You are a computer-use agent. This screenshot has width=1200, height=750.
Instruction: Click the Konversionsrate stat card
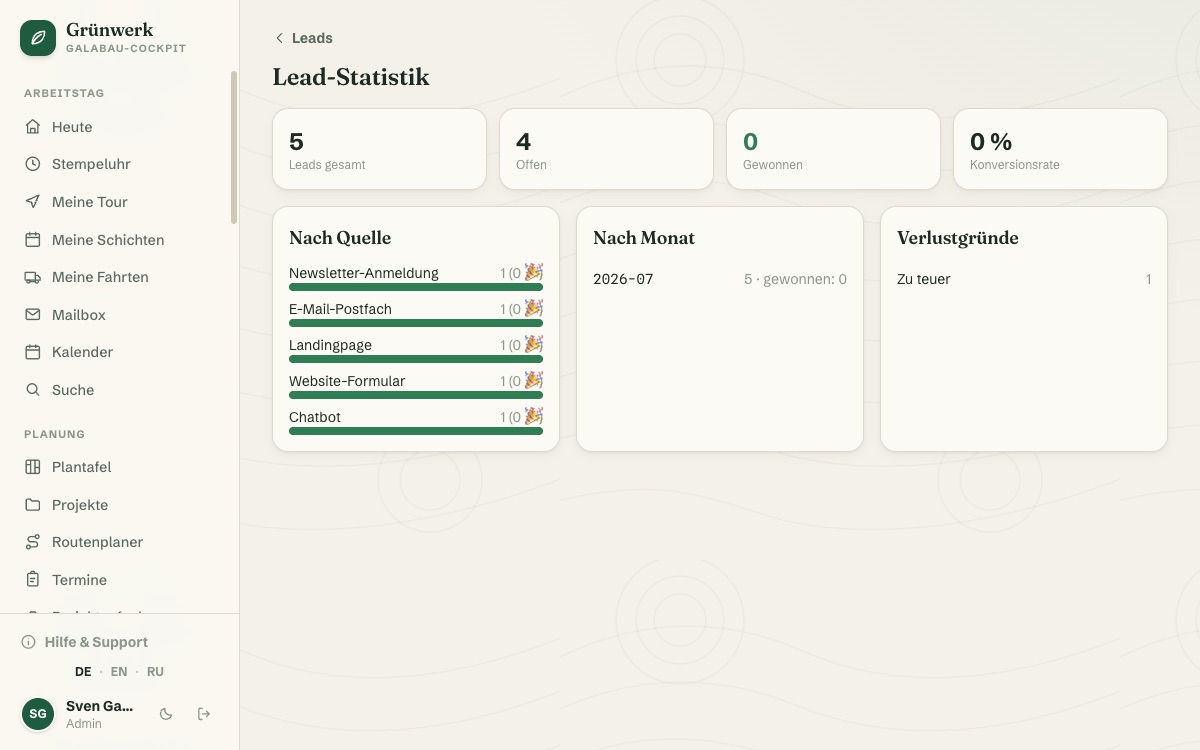tap(1060, 149)
